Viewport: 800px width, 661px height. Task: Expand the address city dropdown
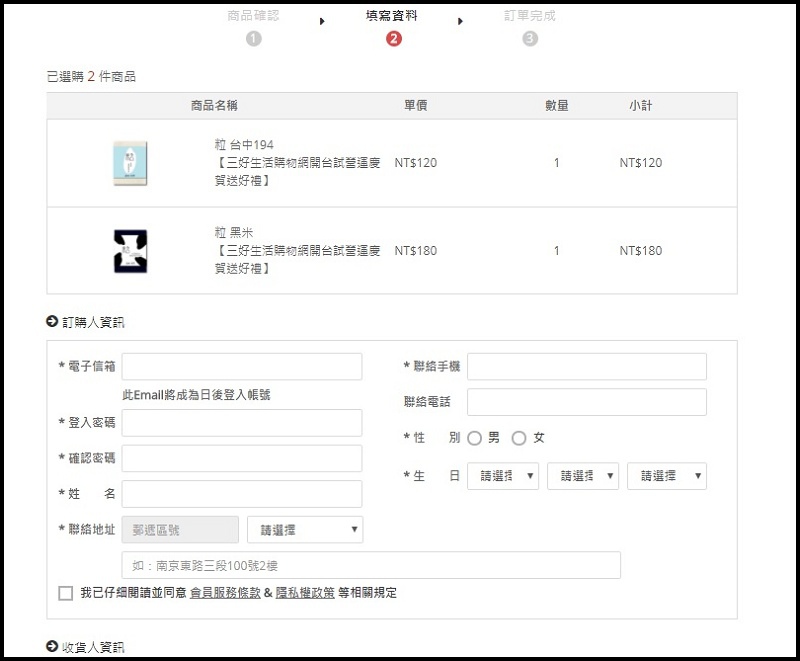pyautogui.click(x=305, y=529)
